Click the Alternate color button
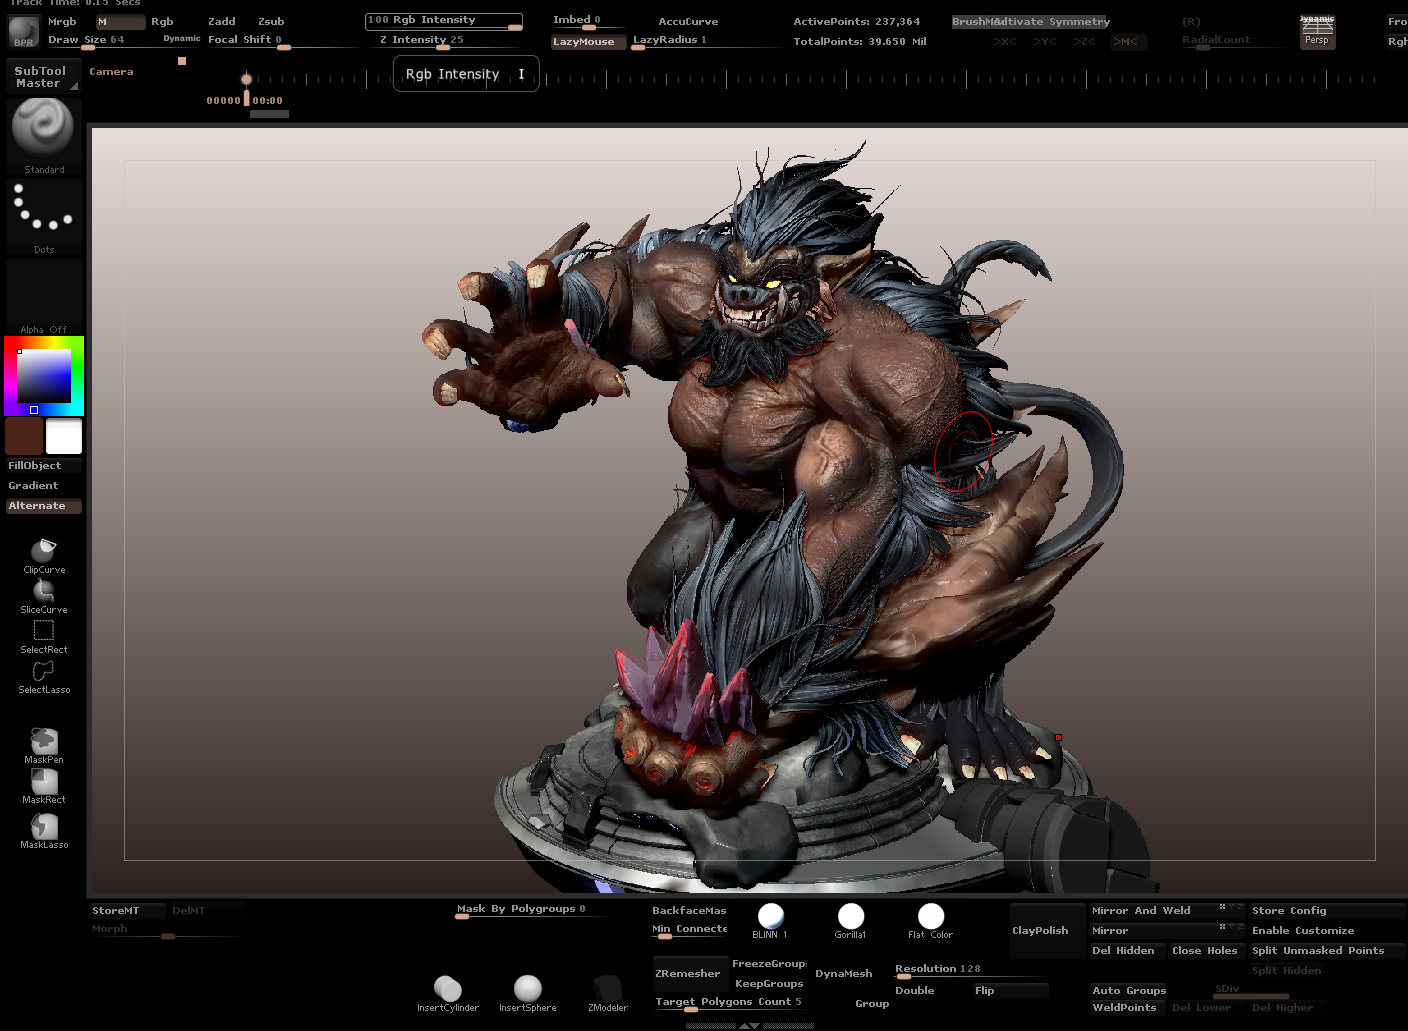This screenshot has height=1031, width=1408. click(44, 506)
